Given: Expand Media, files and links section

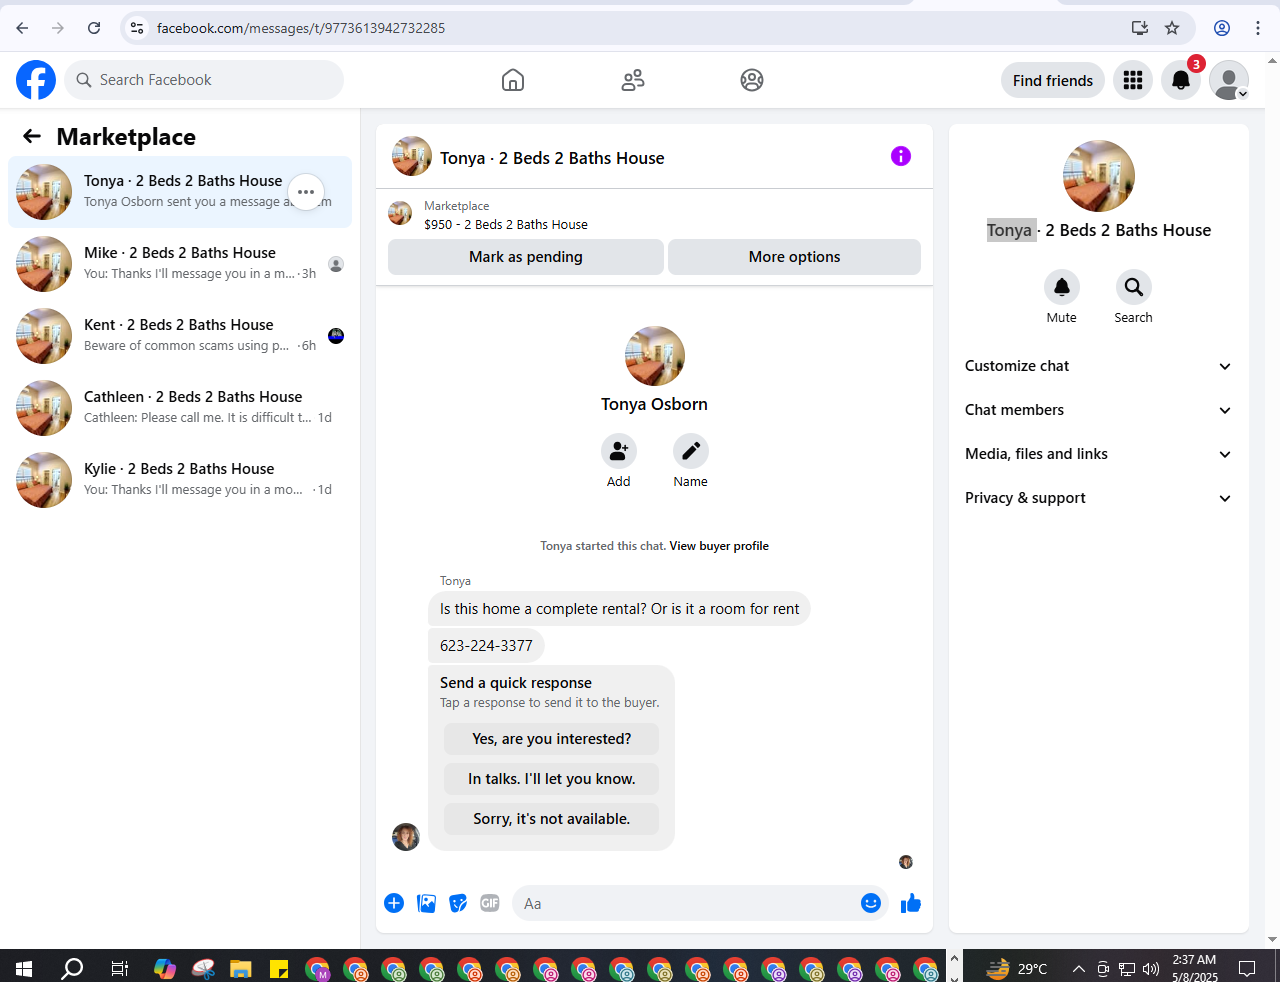Looking at the screenshot, I should 1098,454.
